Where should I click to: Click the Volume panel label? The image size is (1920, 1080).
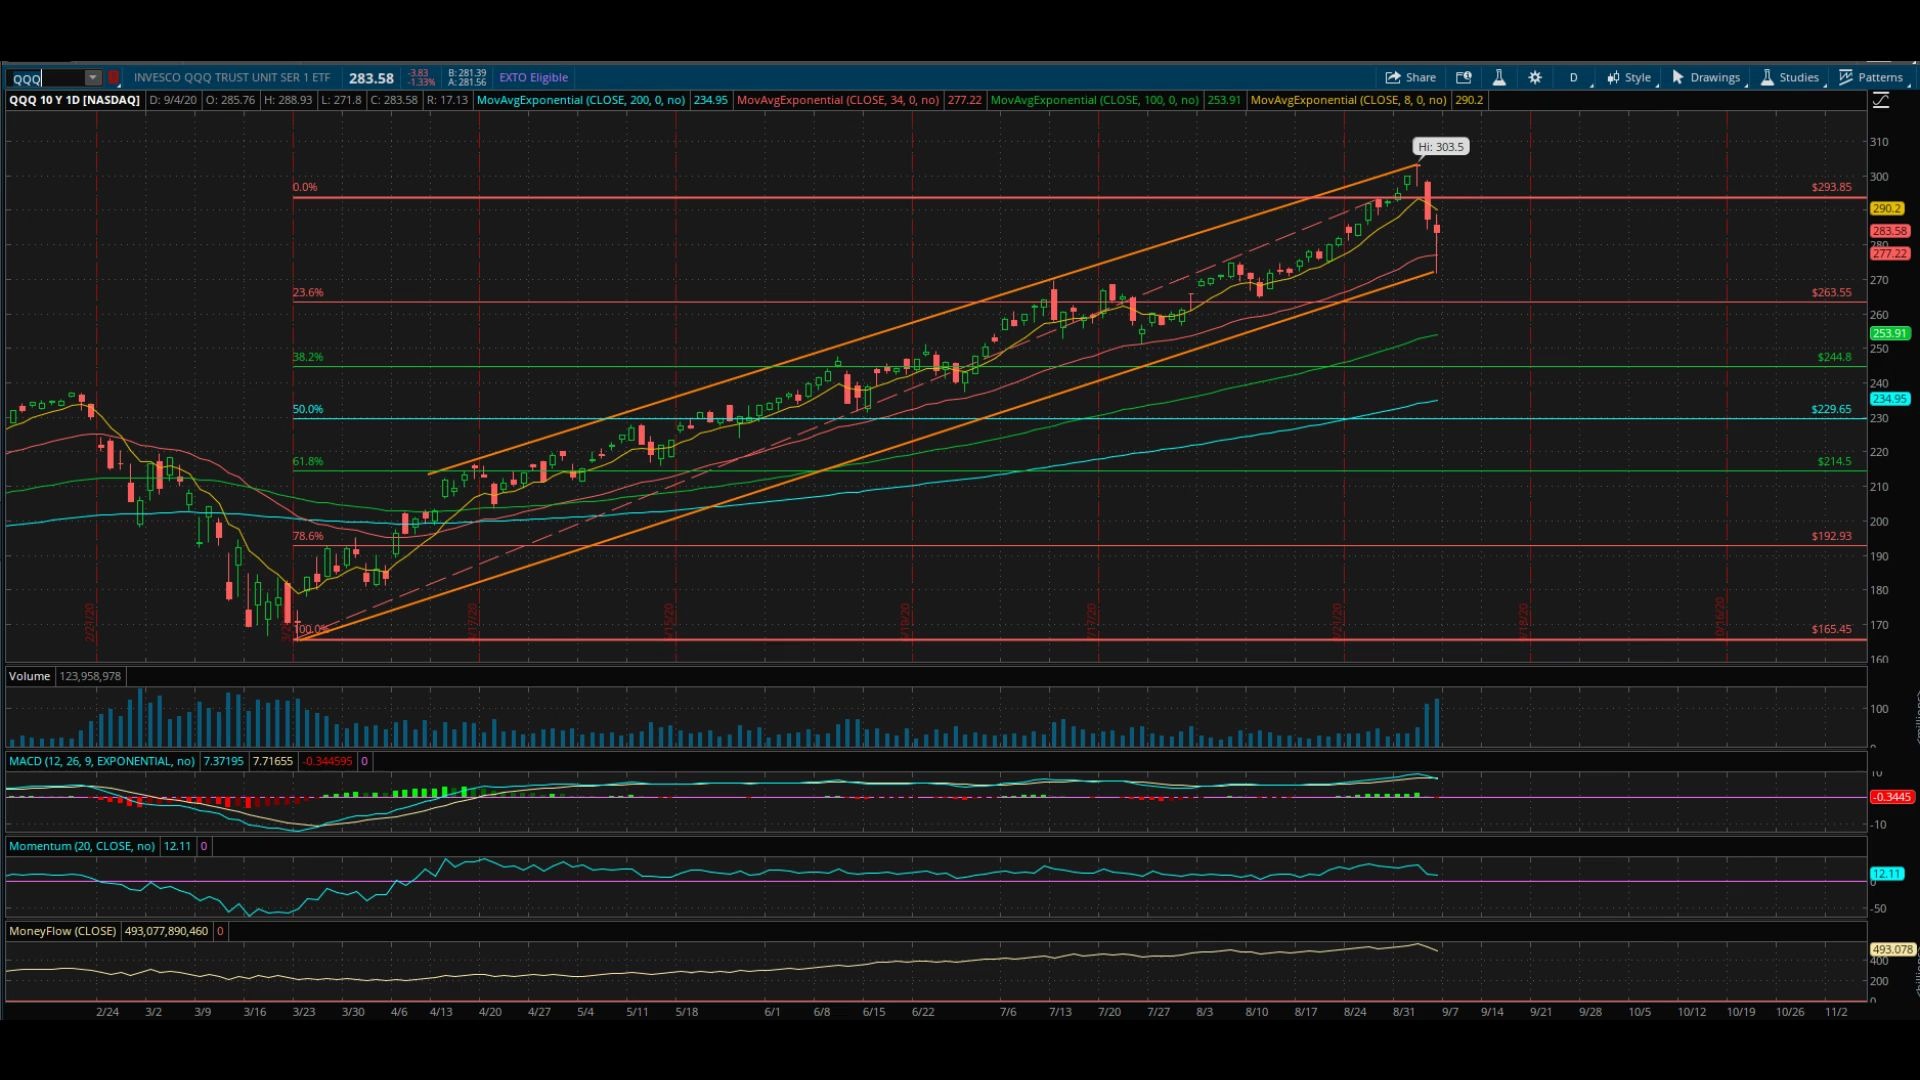click(x=29, y=676)
